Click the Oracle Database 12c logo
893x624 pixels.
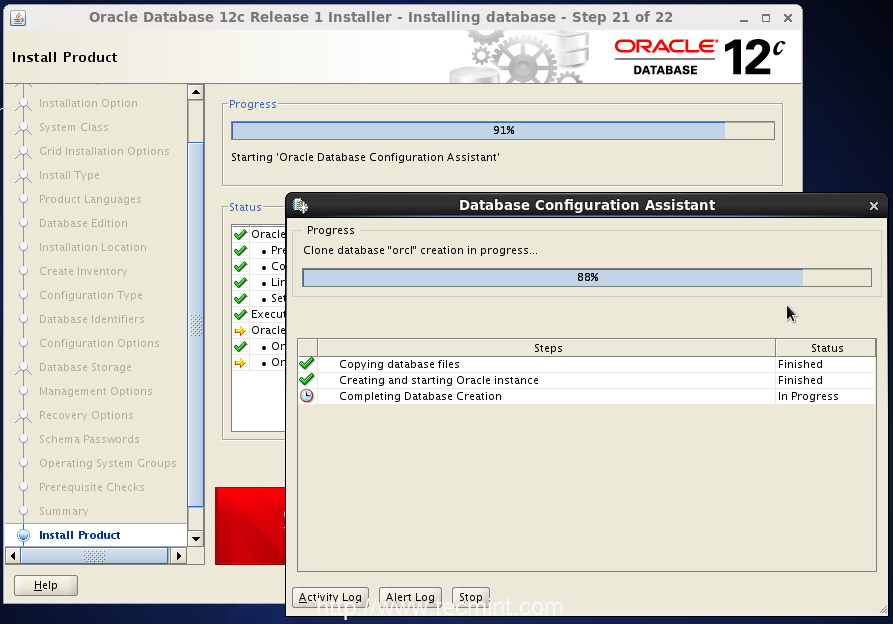click(x=699, y=57)
